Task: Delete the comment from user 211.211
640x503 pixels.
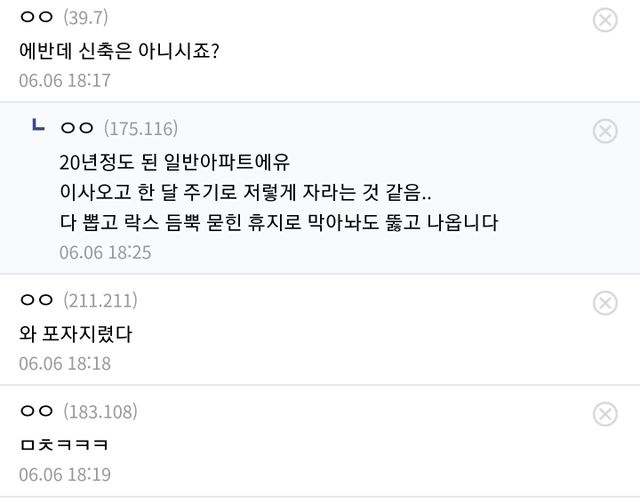Action: [605, 302]
